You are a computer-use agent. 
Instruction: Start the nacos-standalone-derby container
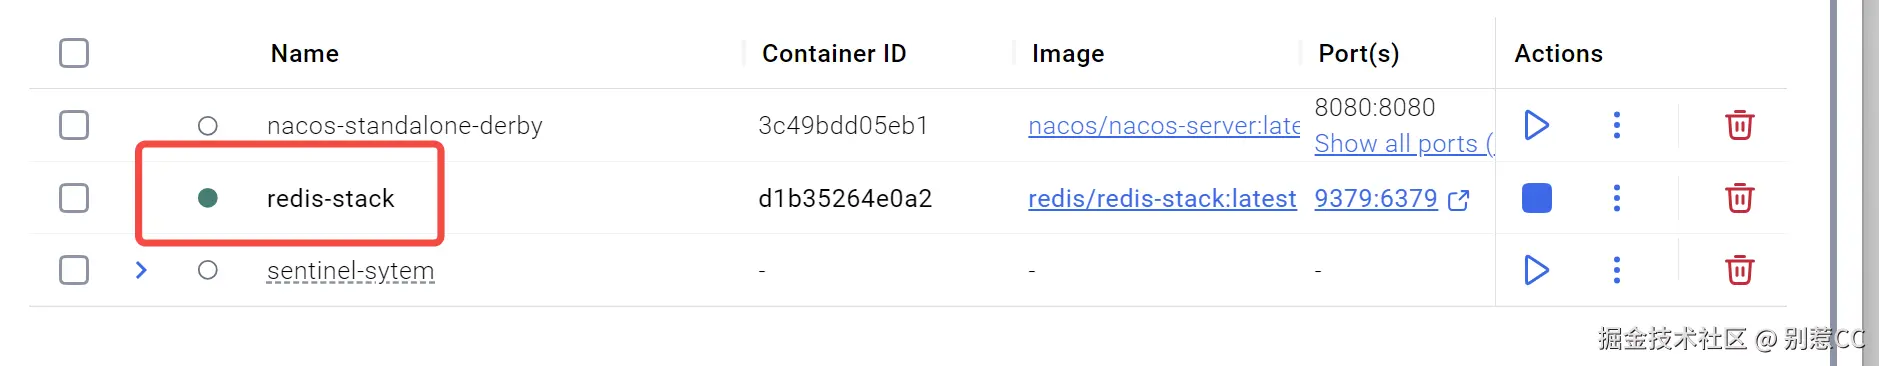pos(1536,125)
